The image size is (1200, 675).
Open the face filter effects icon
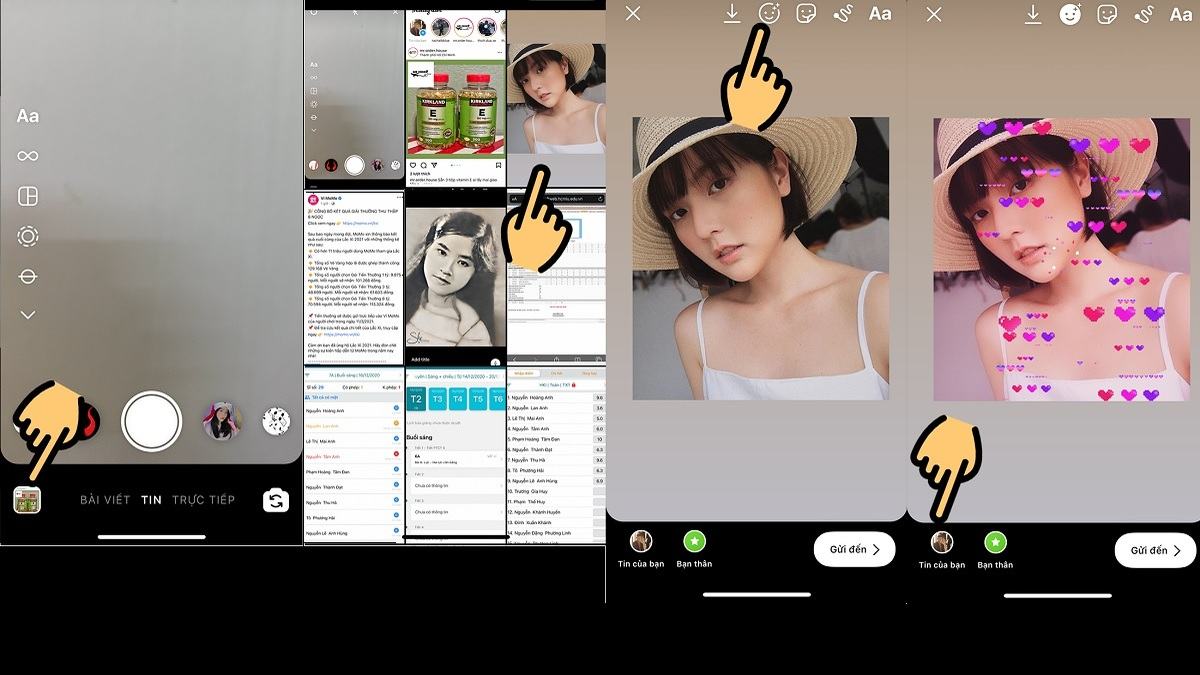click(x=767, y=14)
